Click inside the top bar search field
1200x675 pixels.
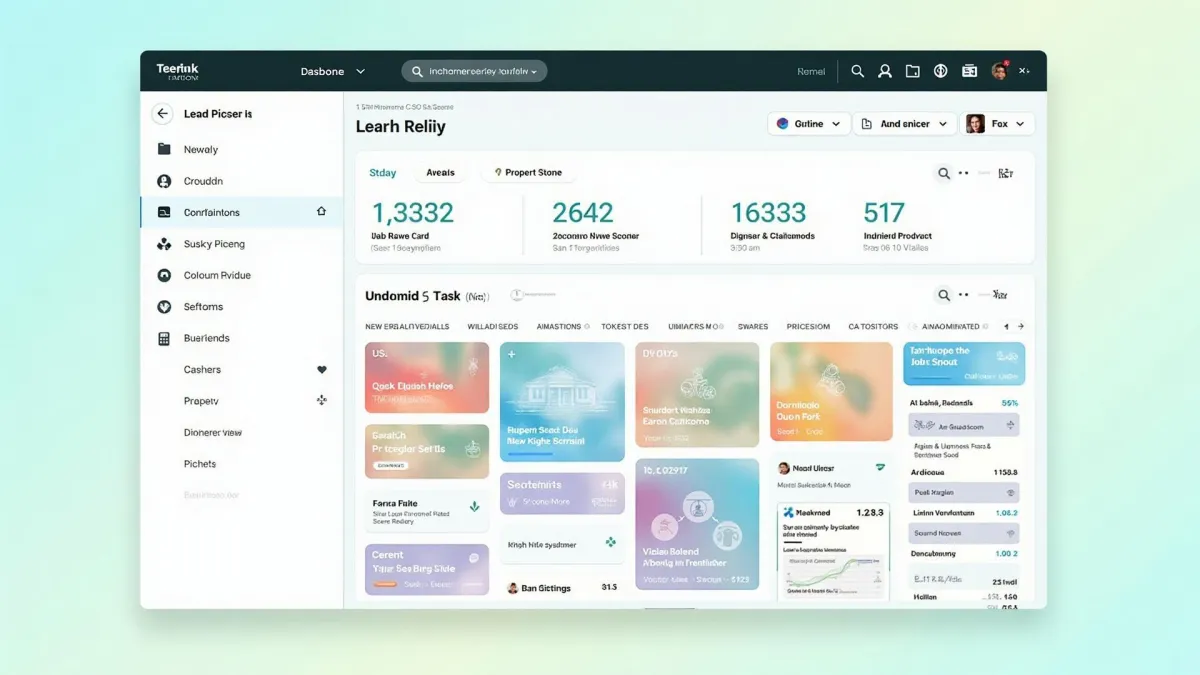(474, 71)
